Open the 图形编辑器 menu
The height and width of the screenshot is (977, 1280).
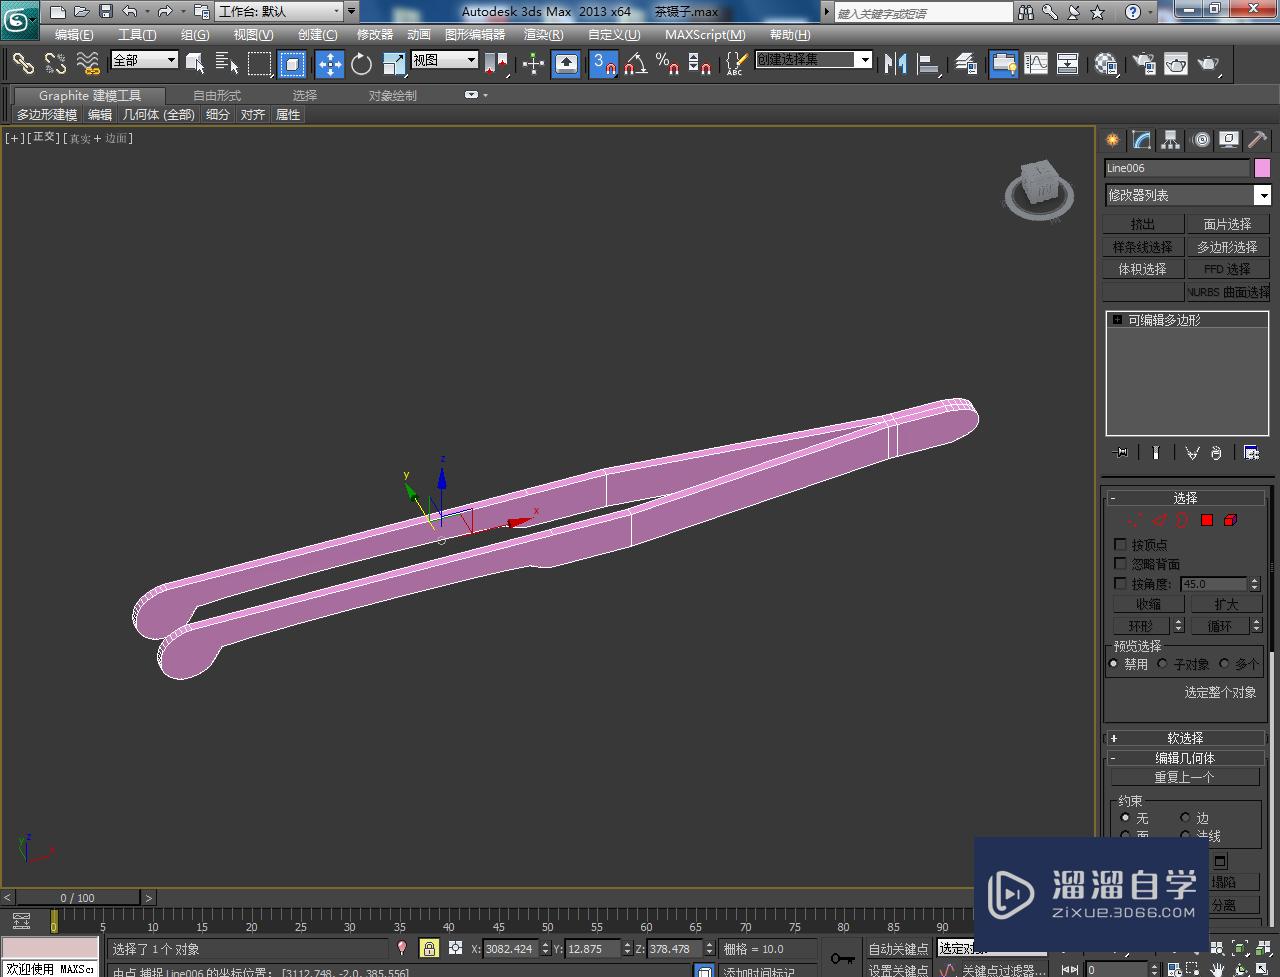tap(475, 35)
